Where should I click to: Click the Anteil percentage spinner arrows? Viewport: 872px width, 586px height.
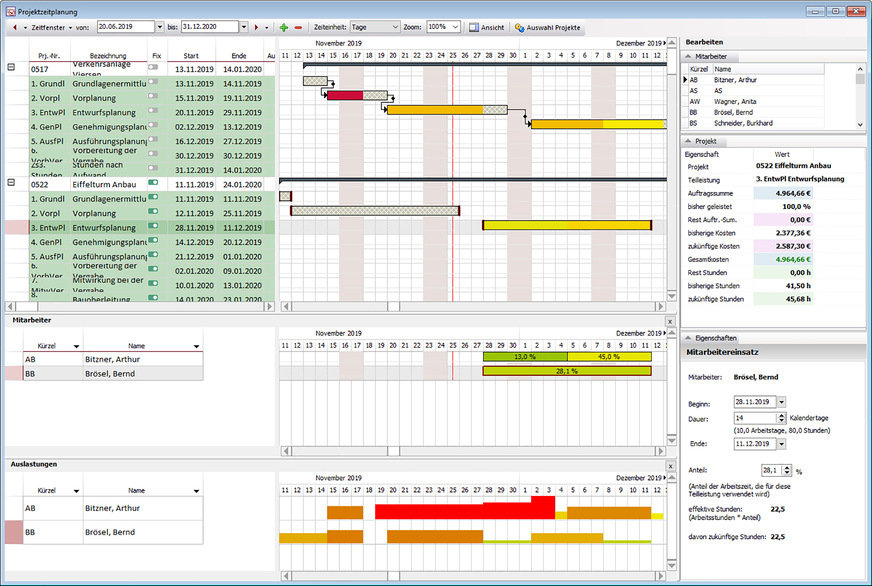[x=786, y=470]
